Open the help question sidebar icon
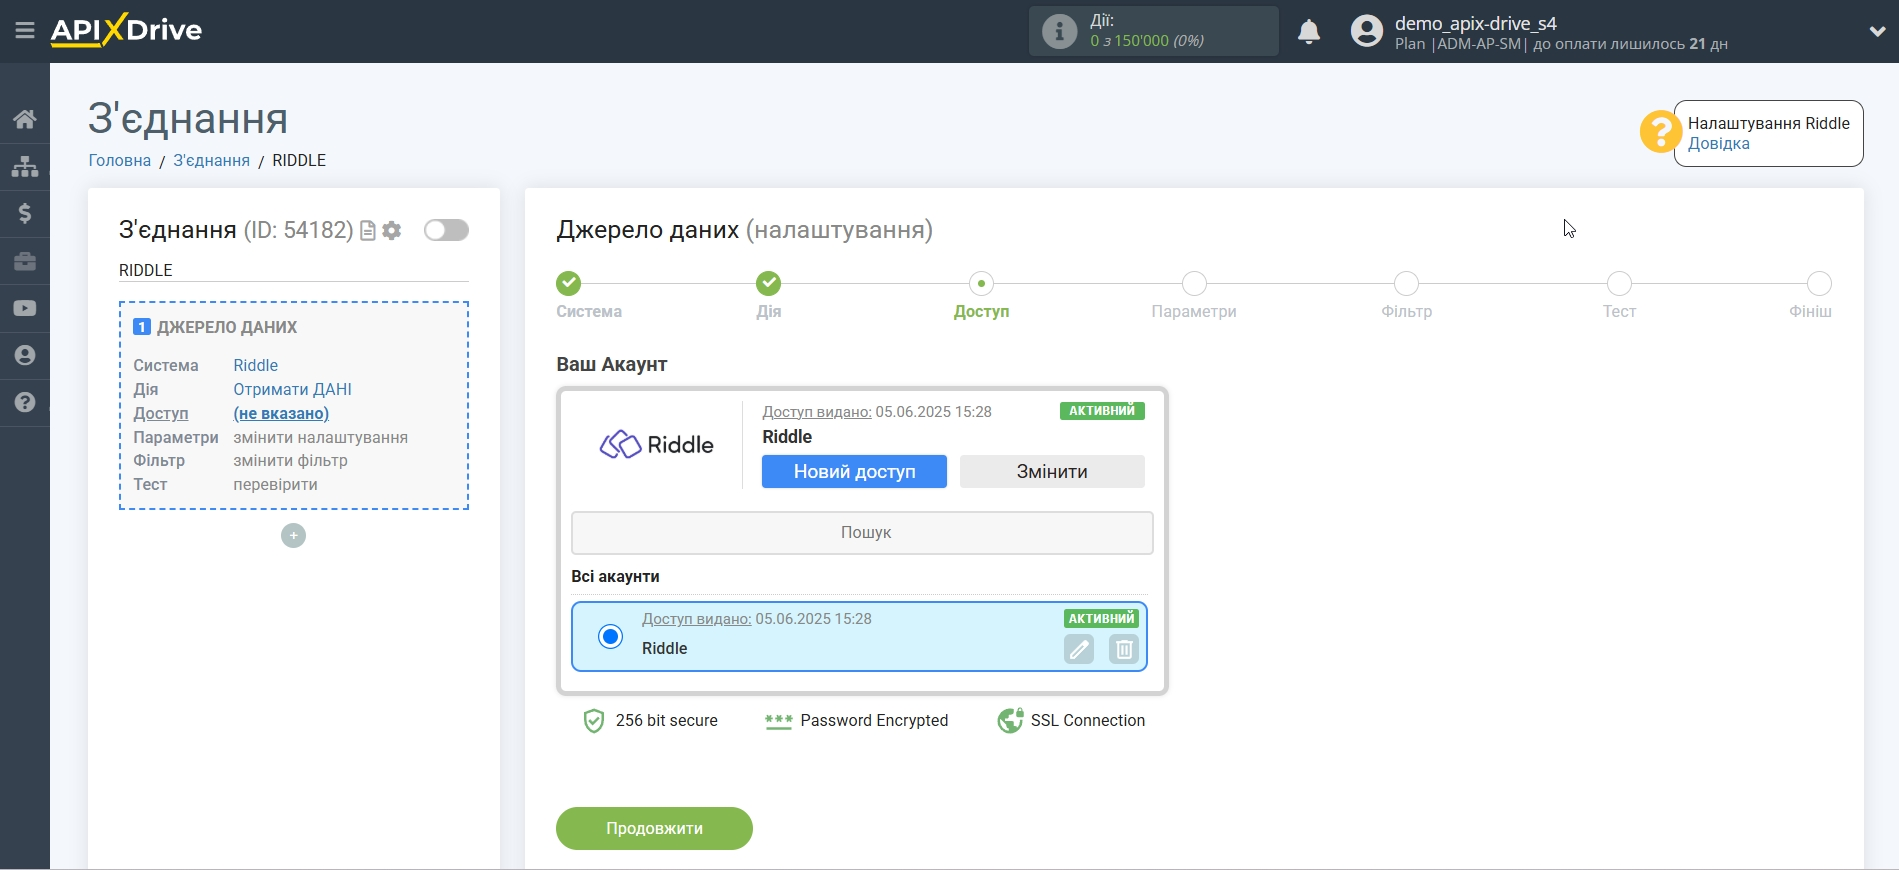This screenshot has height=870, width=1899. click(x=25, y=402)
